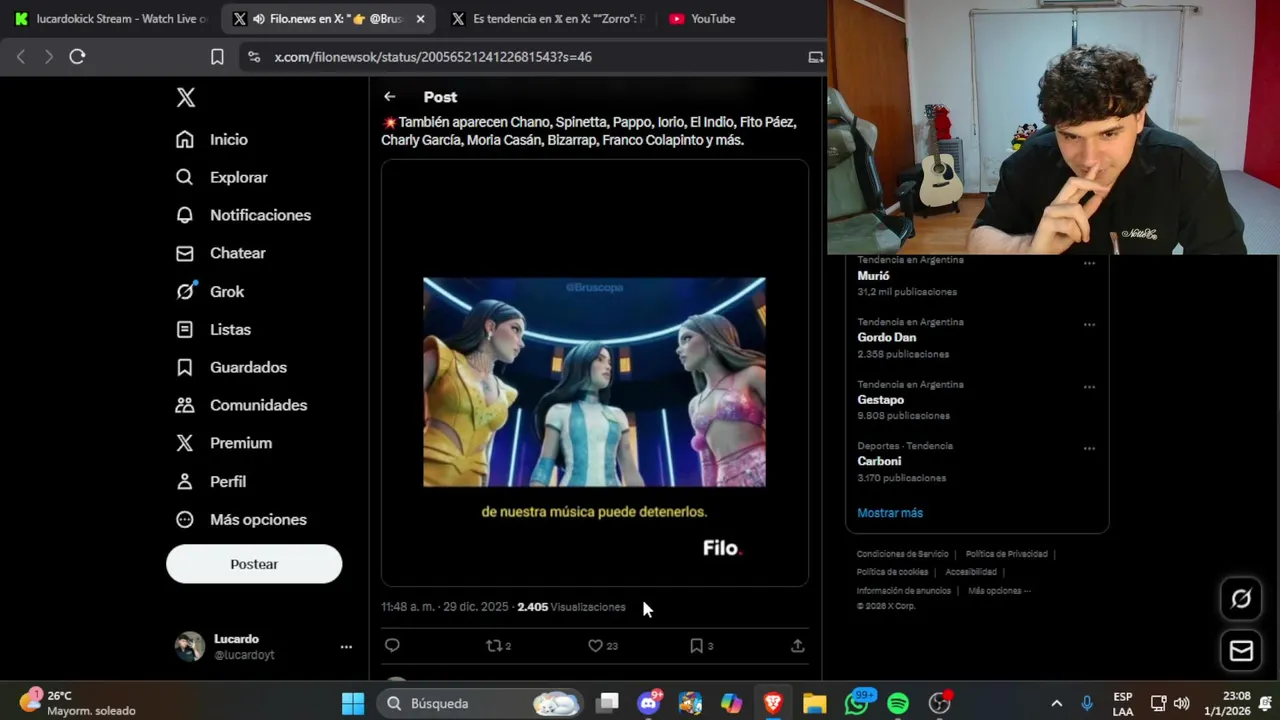The width and height of the screenshot is (1280, 720).
Task: Reload the page
Action: pyautogui.click(x=77, y=57)
